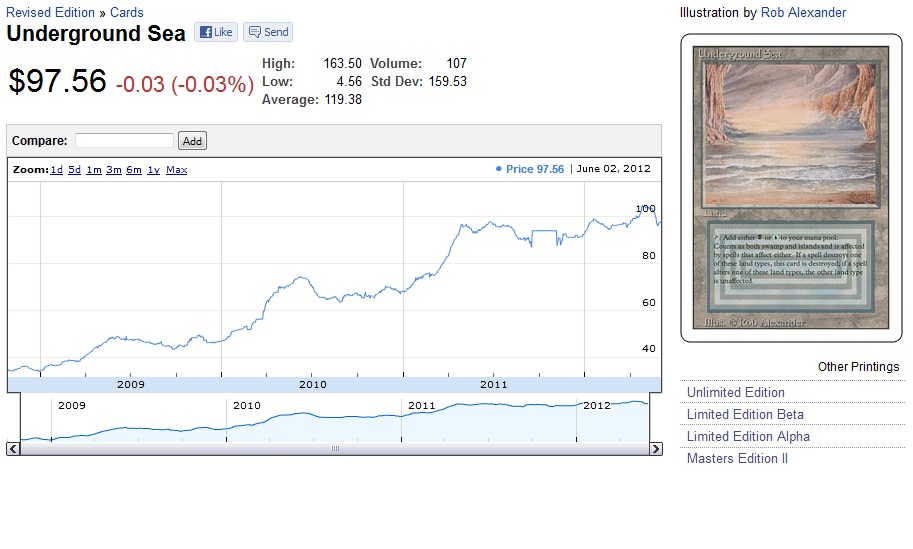Set chart zoom to 3m
The height and width of the screenshot is (549, 913).
[114, 170]
